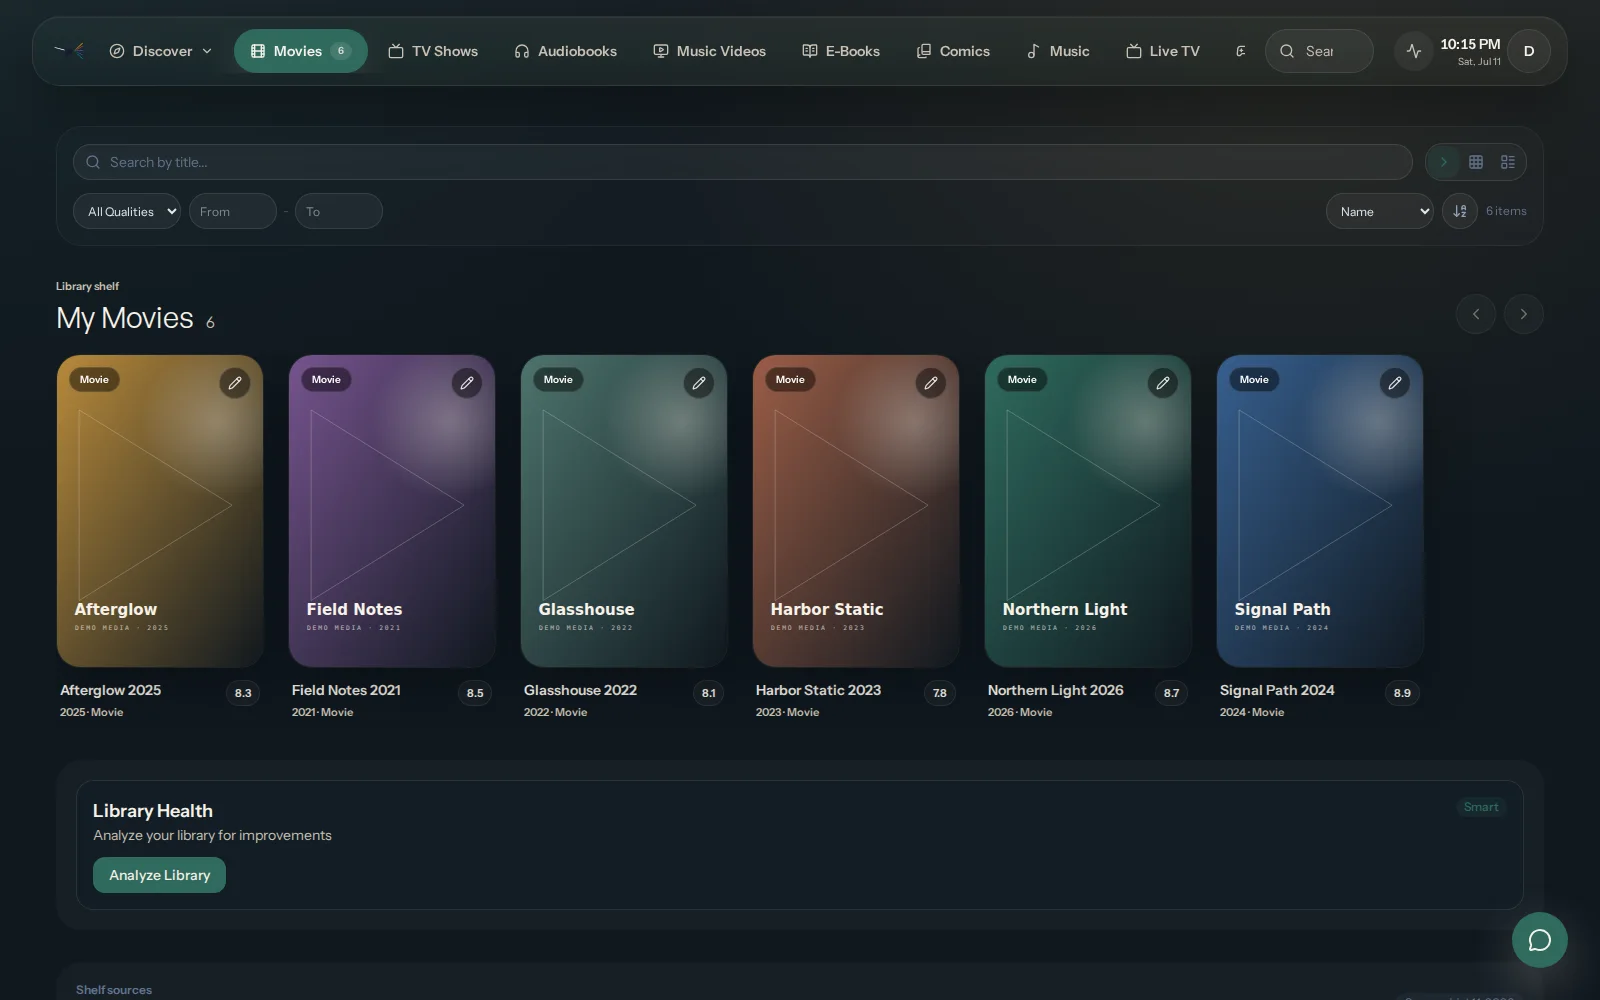The height and width of the screenshot is (1000, 1600).
Task: Edit the Northern Light movie
Action: coord(1163,383)
